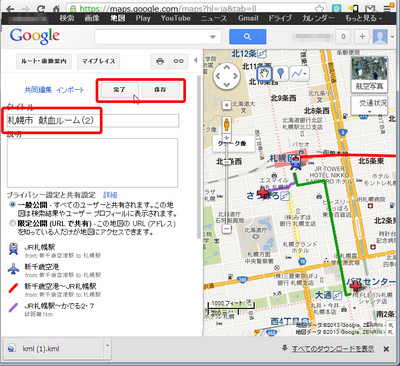
Task: Click the title field 札幌市 献血ルーム(2)
Action: 93,120
